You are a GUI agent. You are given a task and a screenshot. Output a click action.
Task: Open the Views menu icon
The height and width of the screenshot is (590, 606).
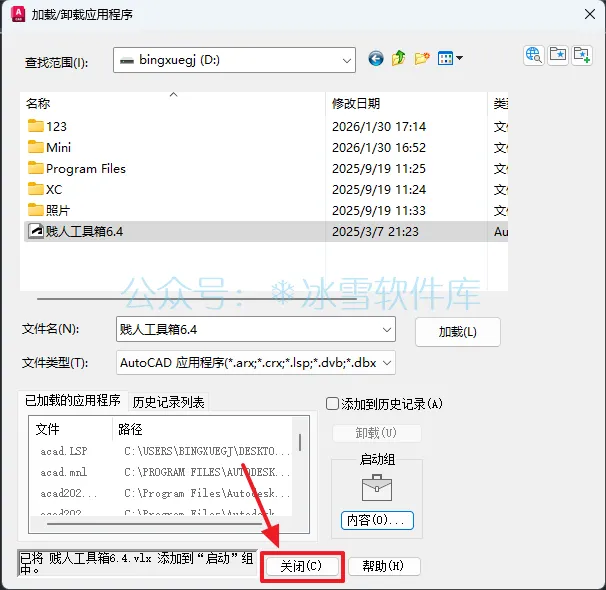coord(445,58)
